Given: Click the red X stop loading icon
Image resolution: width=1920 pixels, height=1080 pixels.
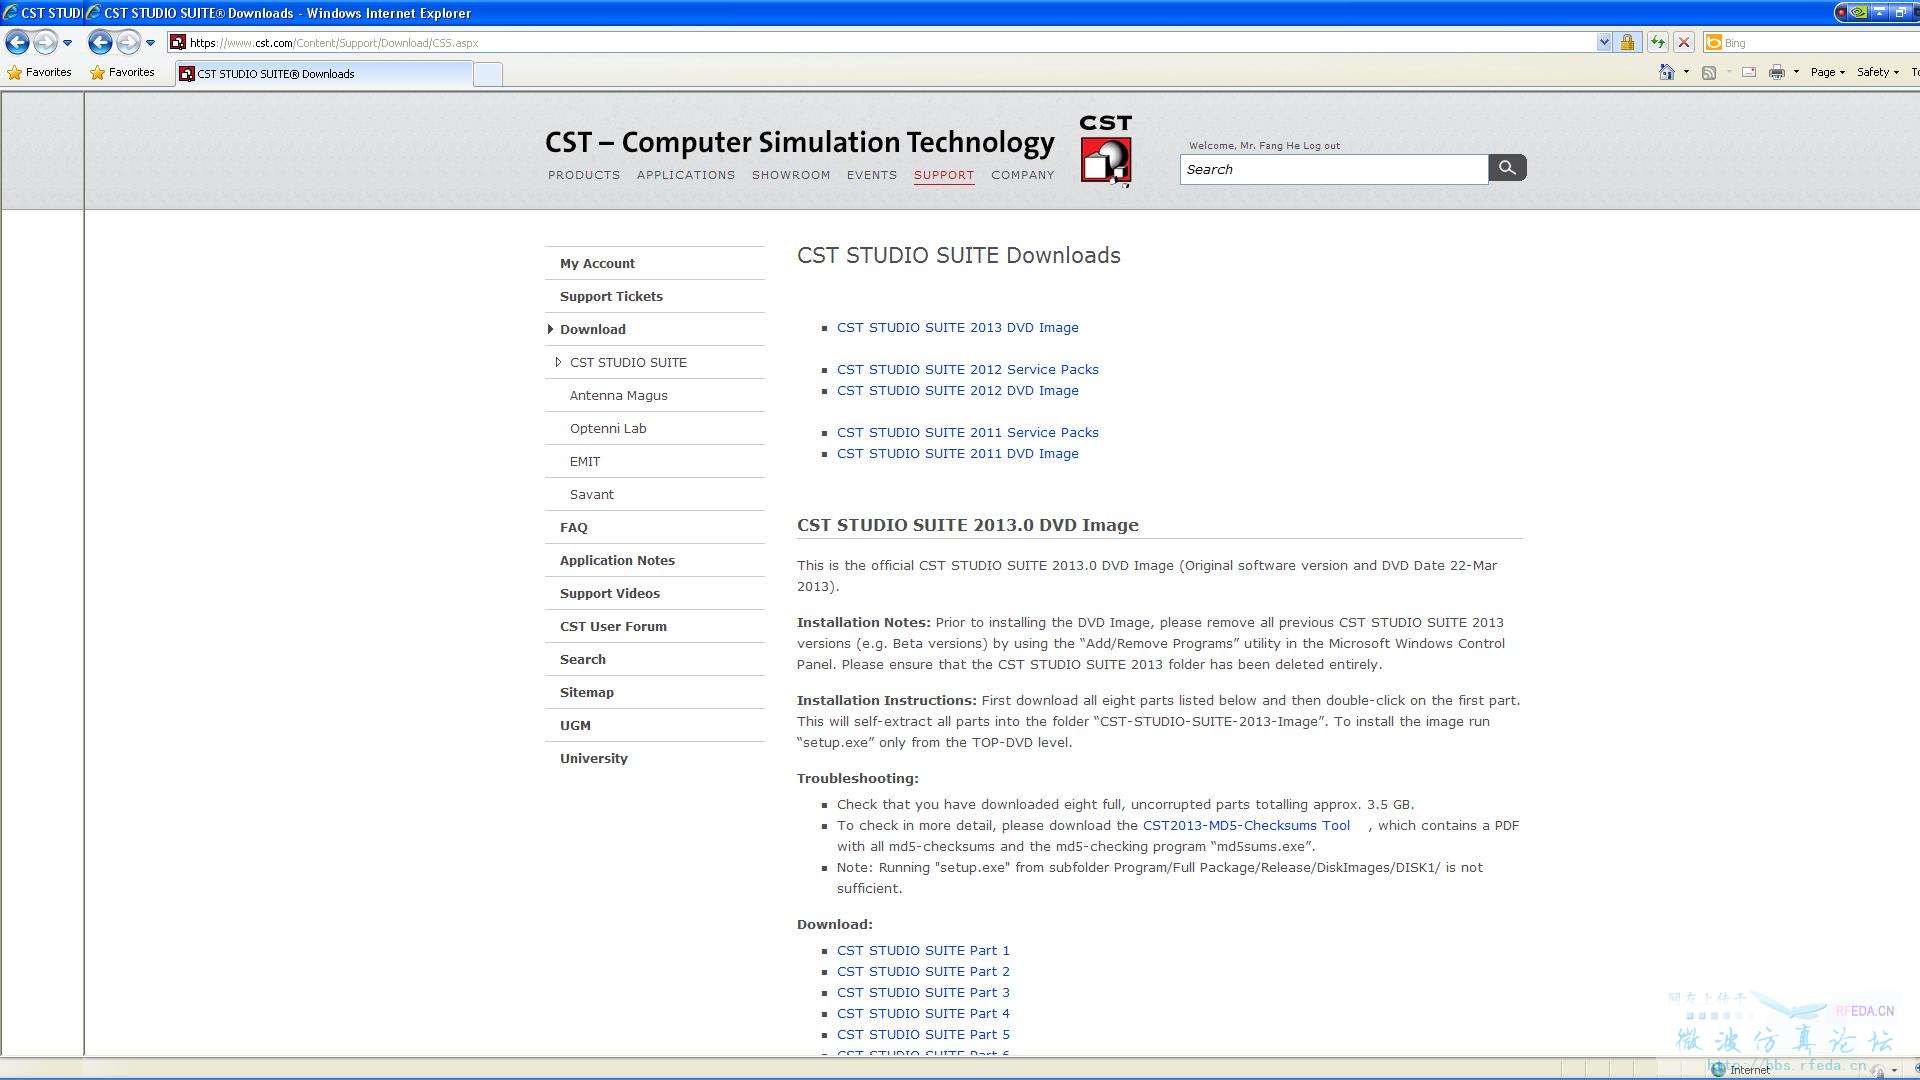Looking at the screenshot, I should pyautogui.click(x=1684, y=42).
